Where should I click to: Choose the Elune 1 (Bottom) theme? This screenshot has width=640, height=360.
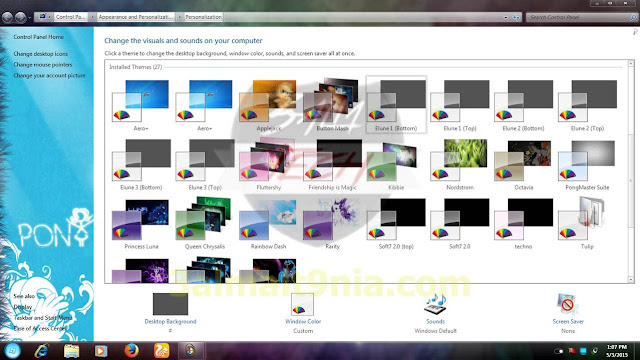pos(396,105)
